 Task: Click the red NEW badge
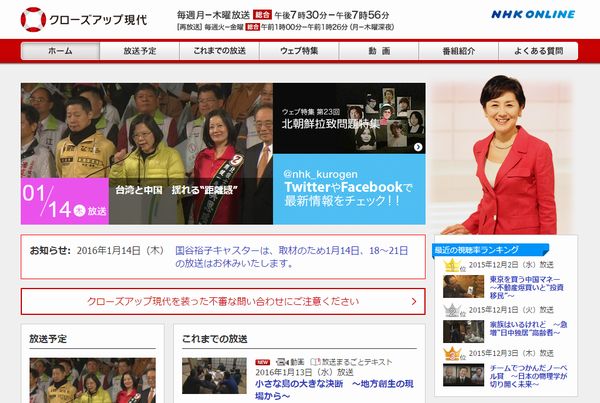(264, 361)
